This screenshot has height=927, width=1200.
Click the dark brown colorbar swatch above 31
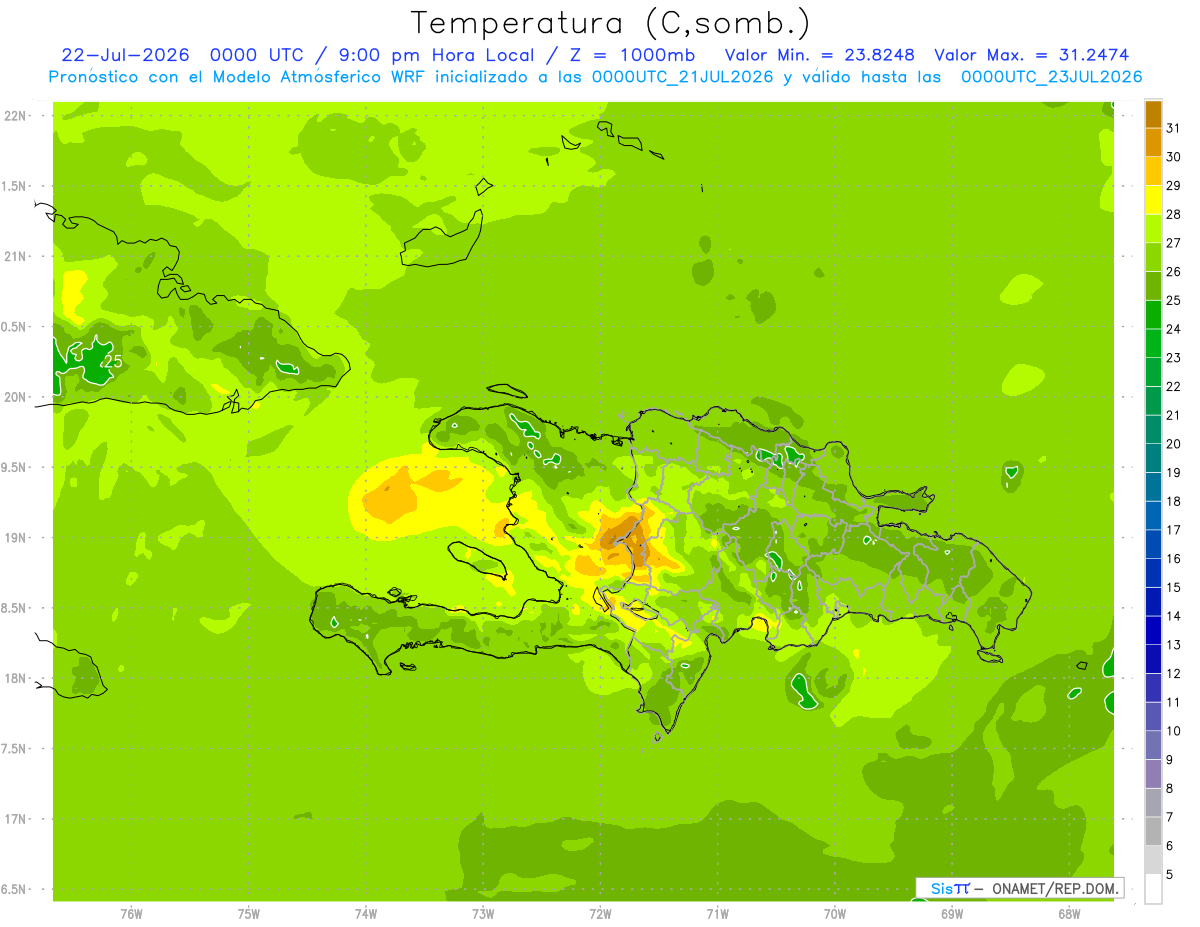coord(1153,115)
